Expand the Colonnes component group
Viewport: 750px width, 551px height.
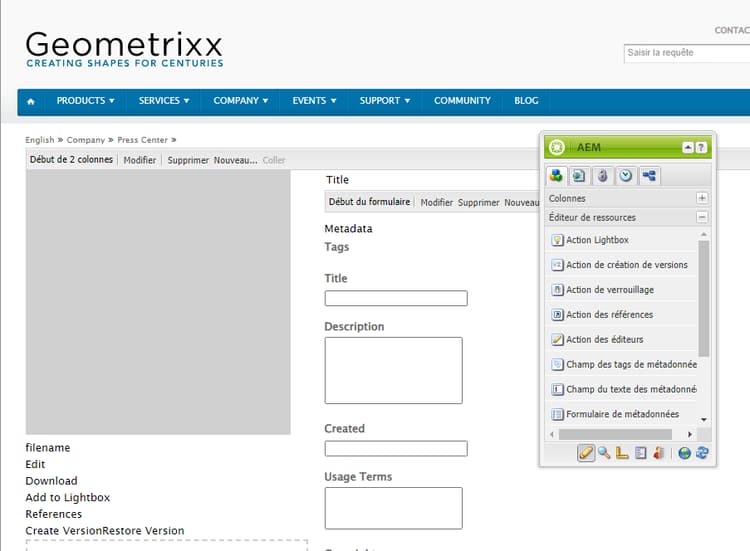click(702, 198)
